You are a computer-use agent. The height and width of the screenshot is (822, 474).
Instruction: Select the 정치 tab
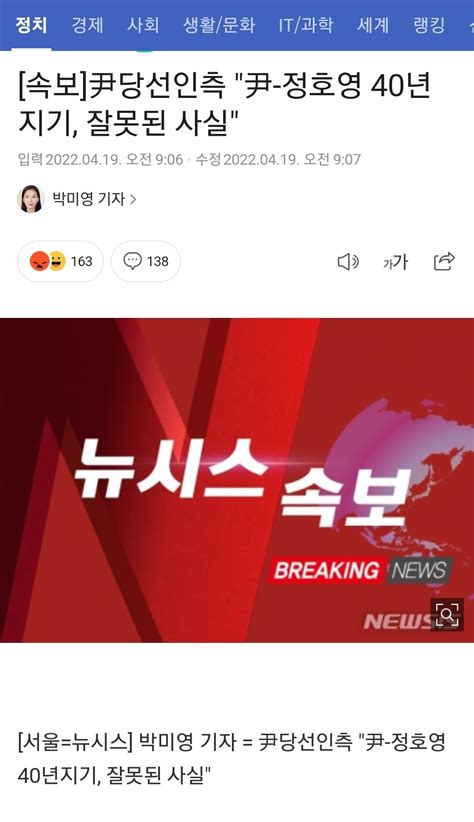(31, 25)
